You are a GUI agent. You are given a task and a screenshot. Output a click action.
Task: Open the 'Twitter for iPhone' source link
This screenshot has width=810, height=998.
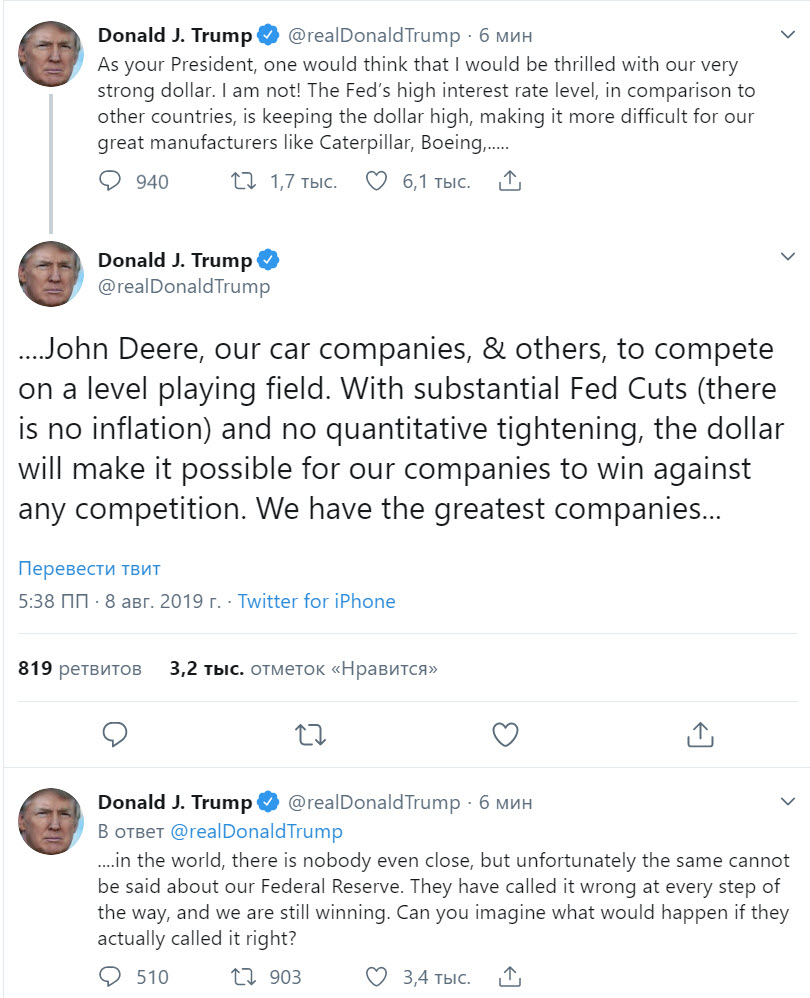(316, 601)
